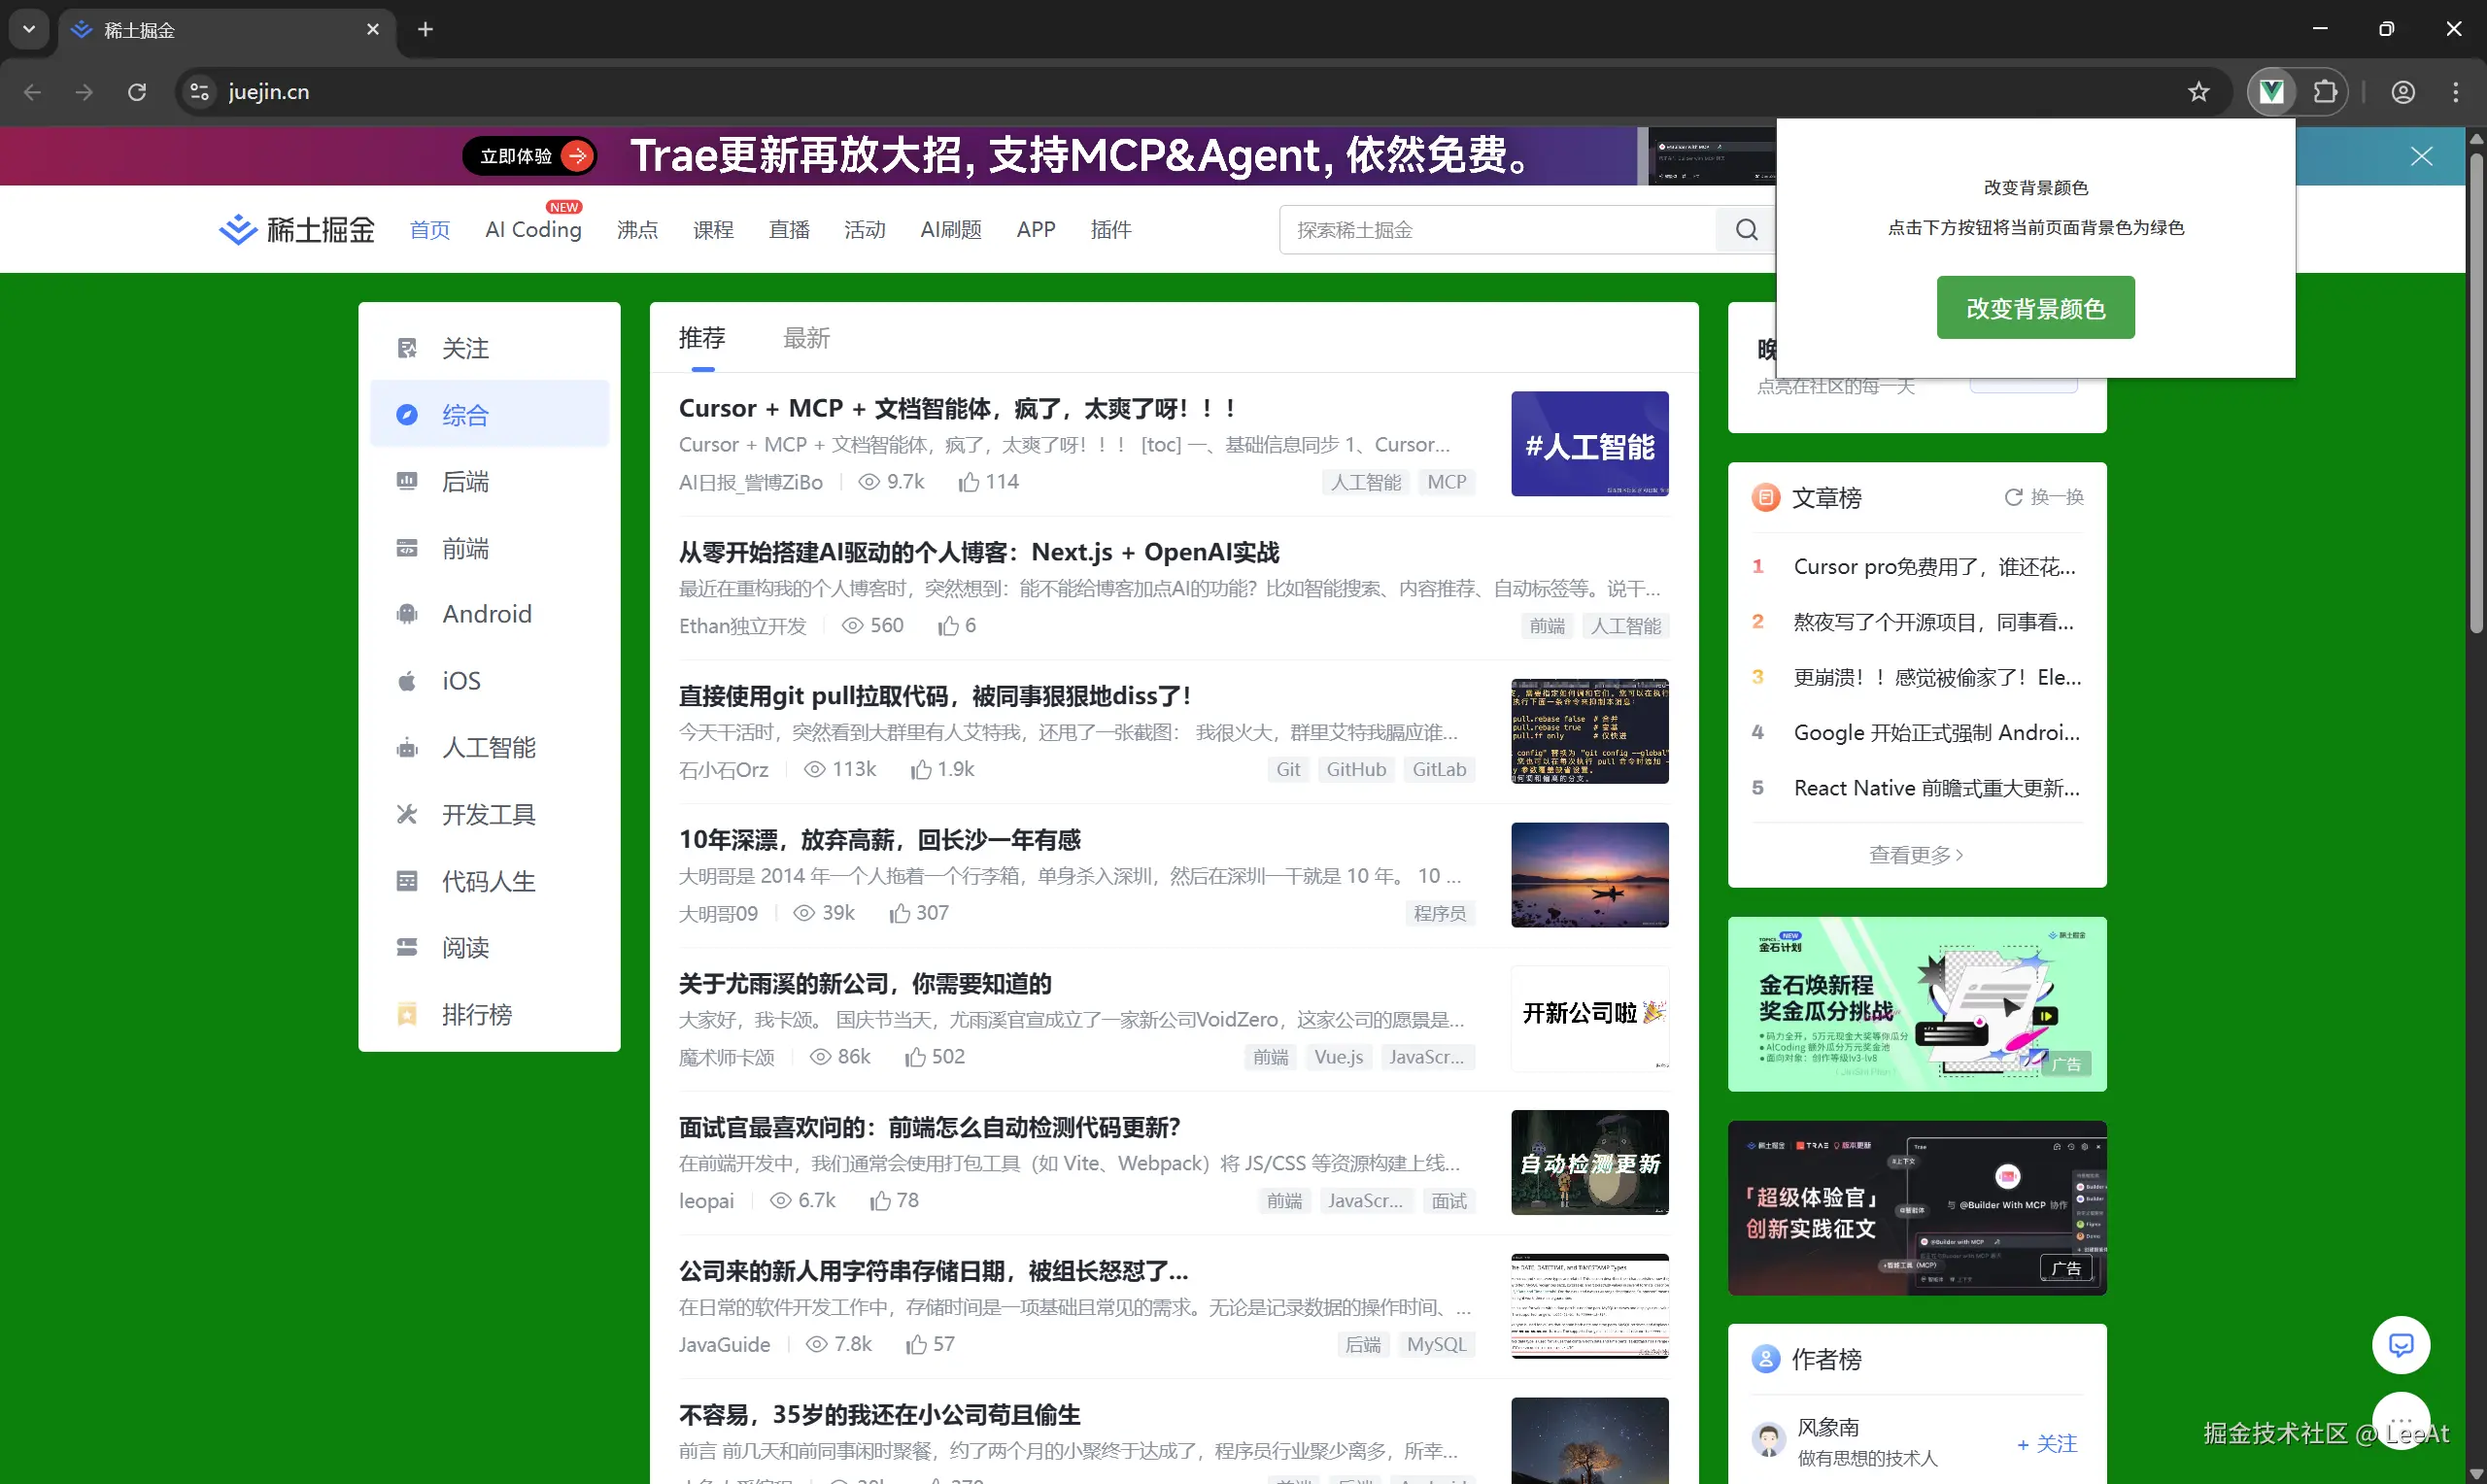Click the 立即体验 banner button
Screen dimensions: 2487x1484
coord(530,156)
